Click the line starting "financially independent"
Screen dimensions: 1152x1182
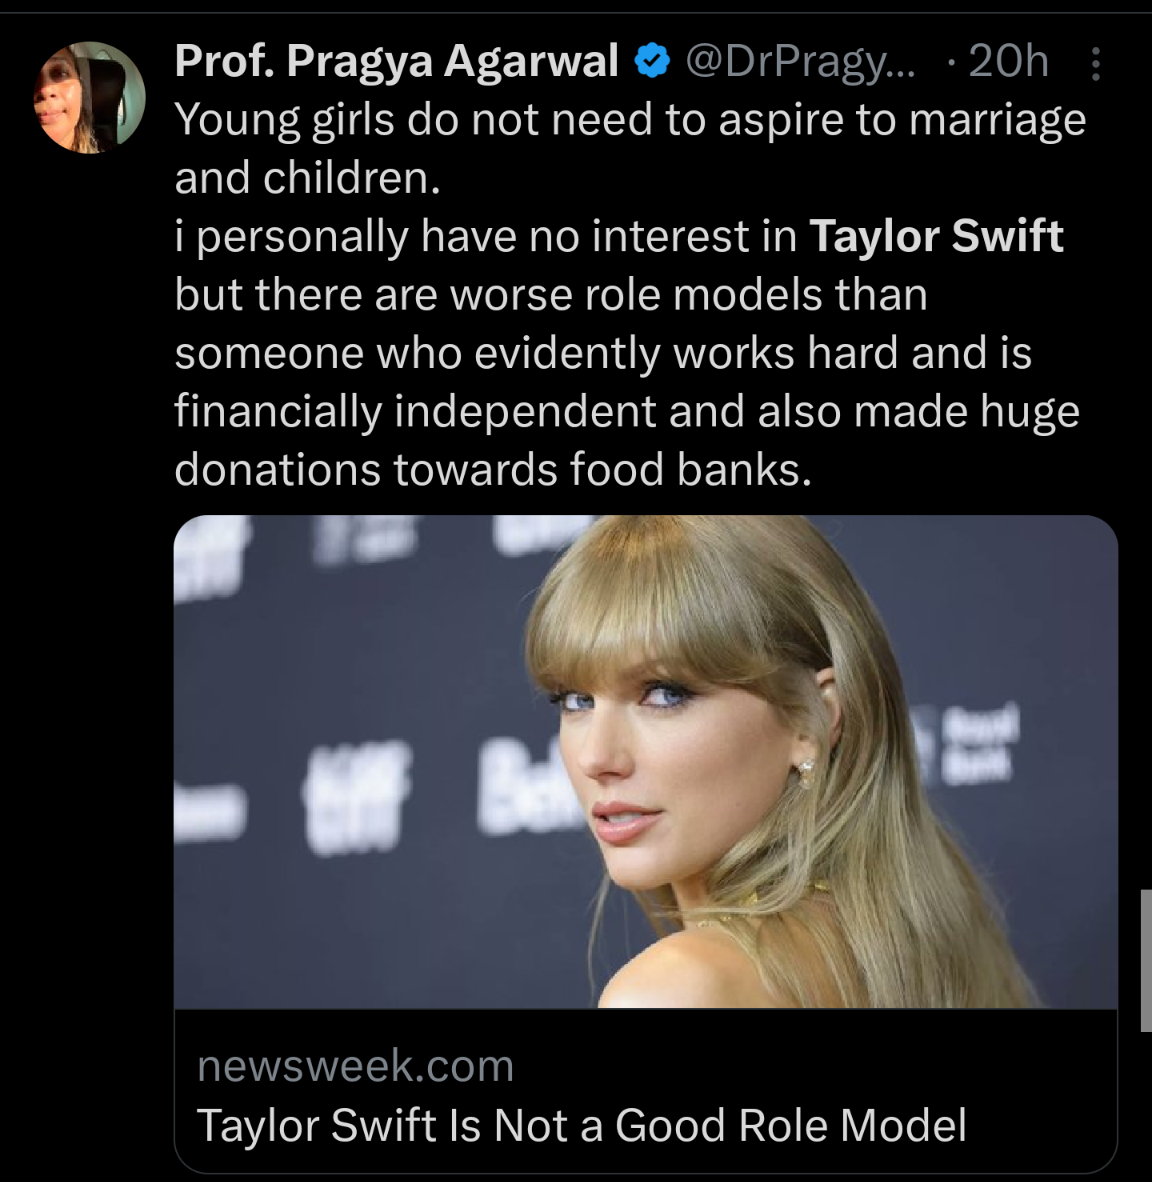(626, 412)
